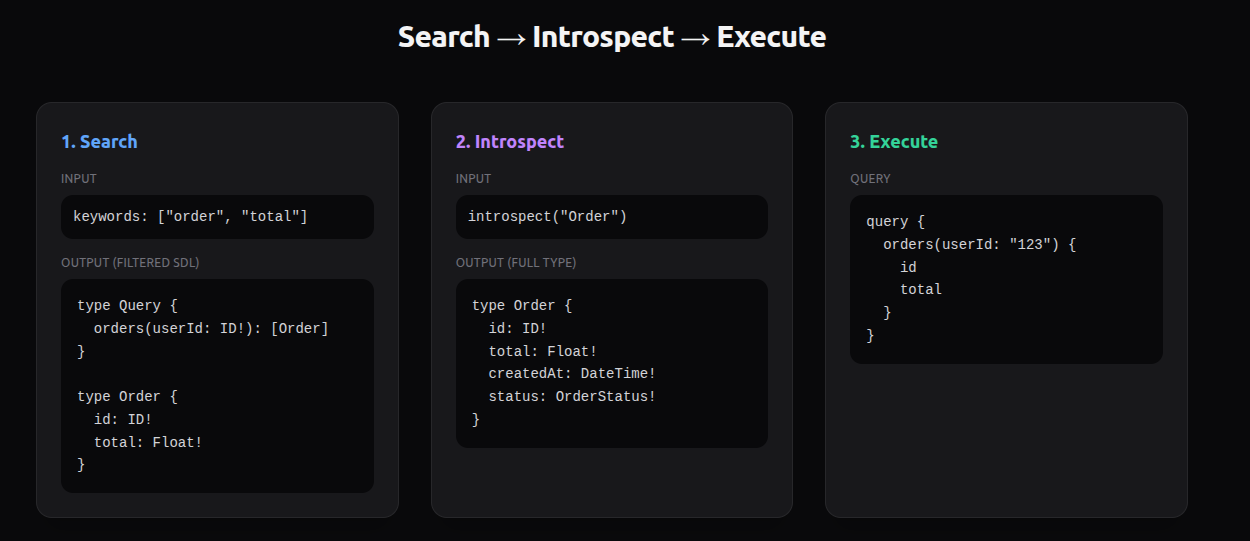Select the keywords input code box
1250x541 pixels.
point(217,217)
